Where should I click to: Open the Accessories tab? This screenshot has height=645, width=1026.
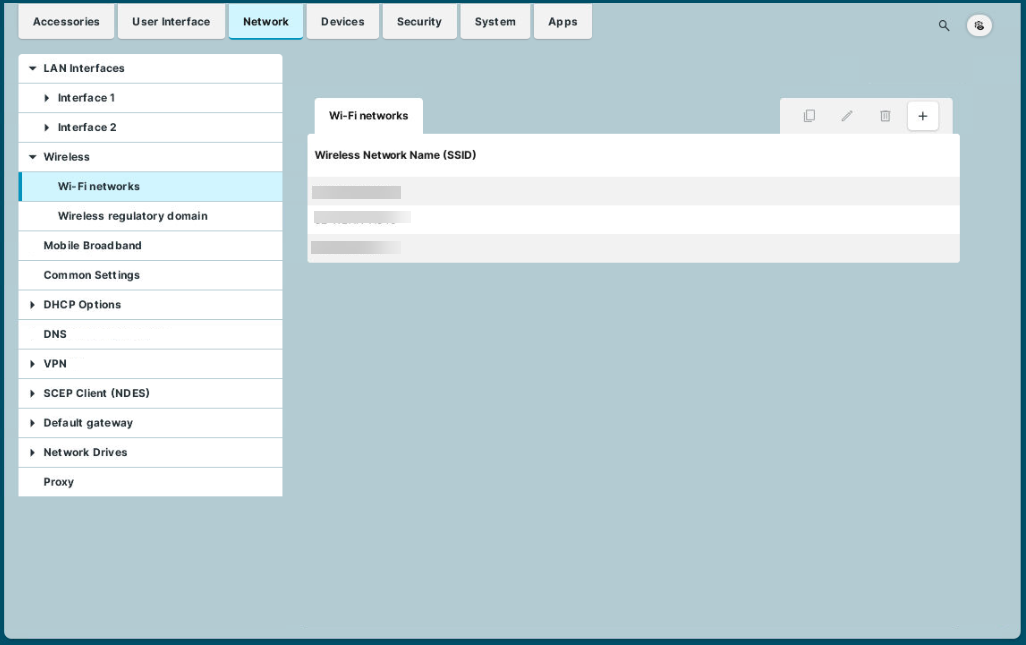66,22
